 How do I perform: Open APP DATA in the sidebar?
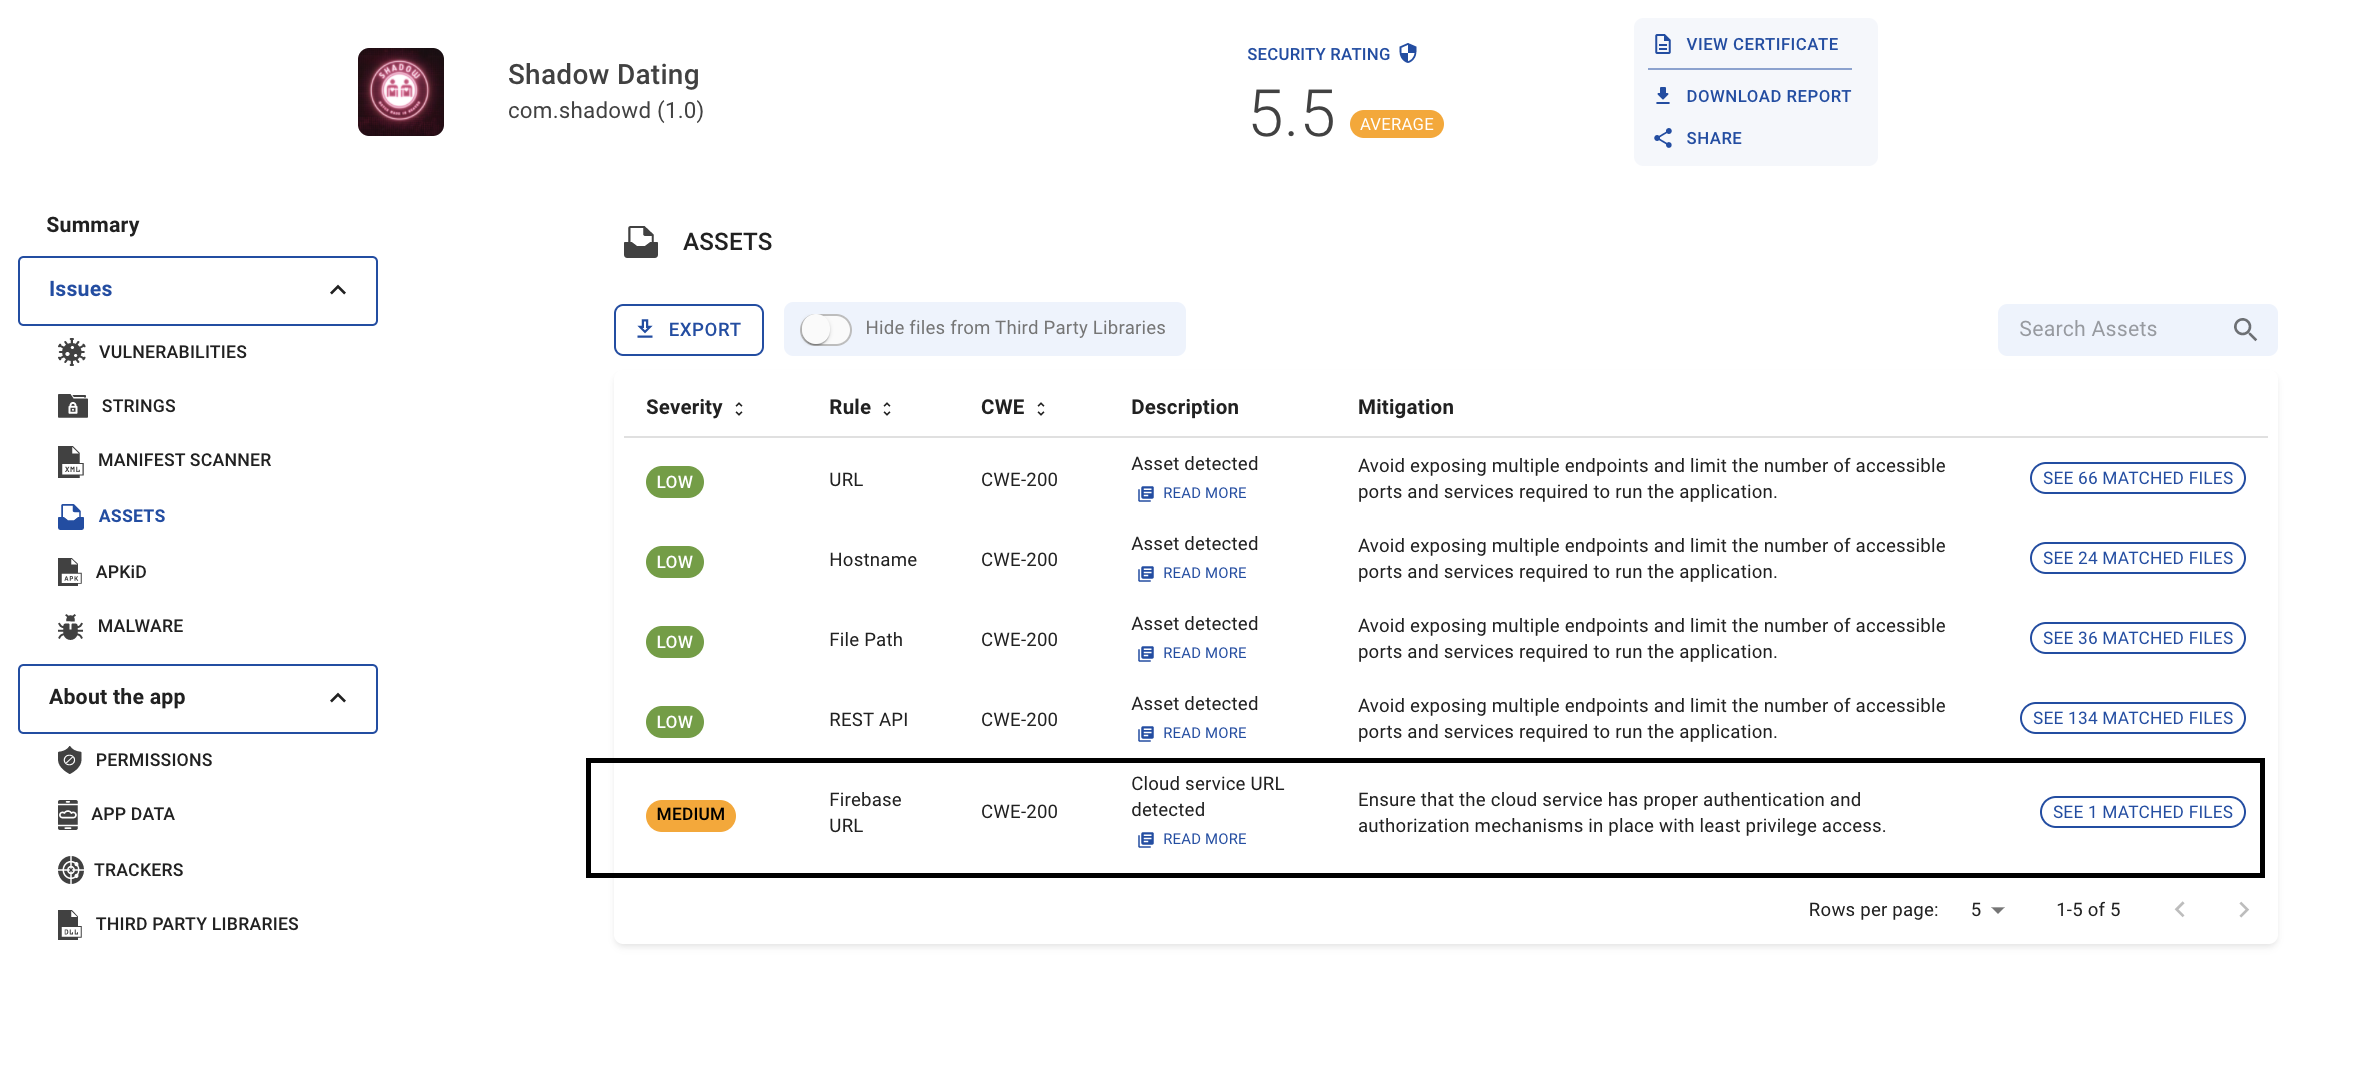click(x=133, y=814)
